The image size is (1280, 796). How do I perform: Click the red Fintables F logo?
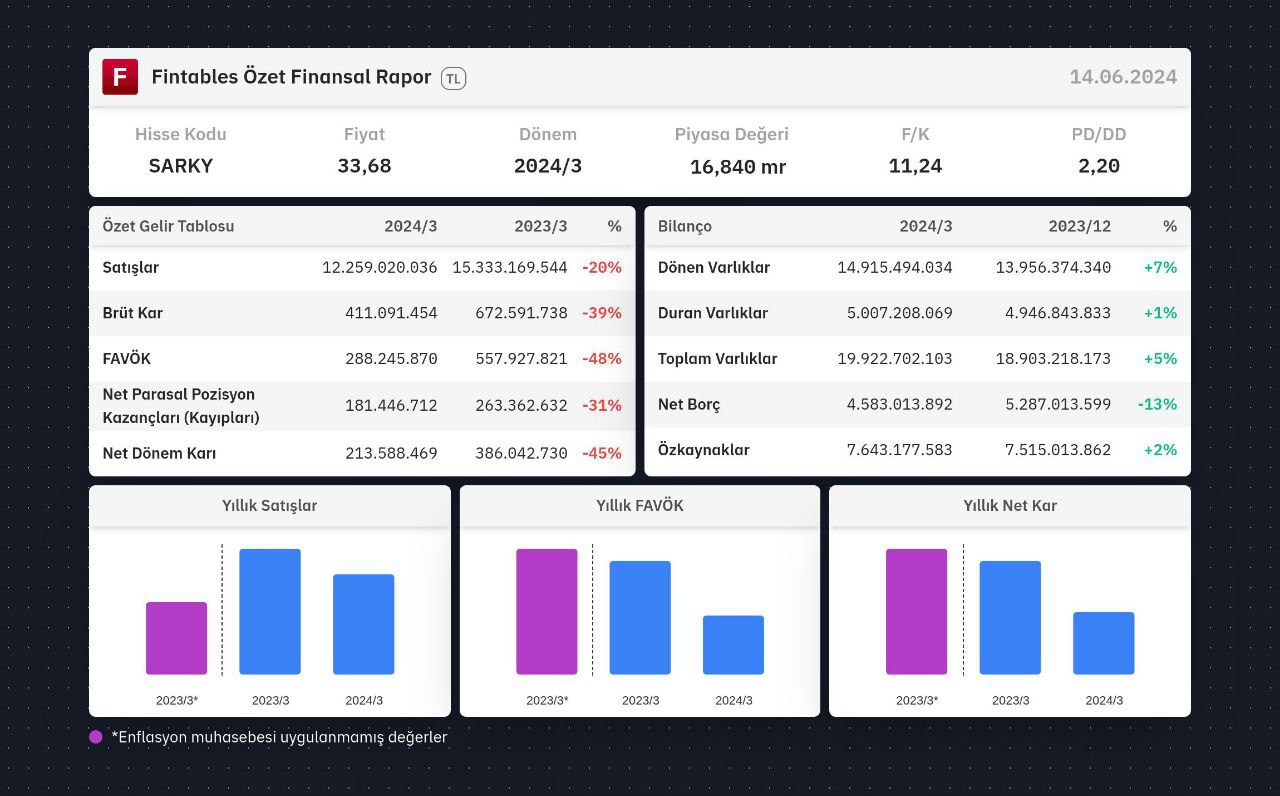pyautogui.click(x=120, y=77)
